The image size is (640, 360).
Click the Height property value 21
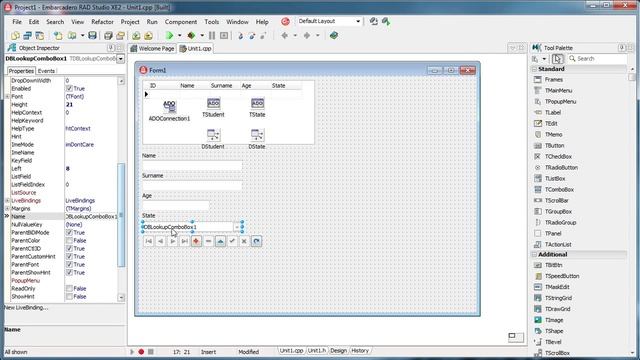pyautogui.click(x=69, y=104)
